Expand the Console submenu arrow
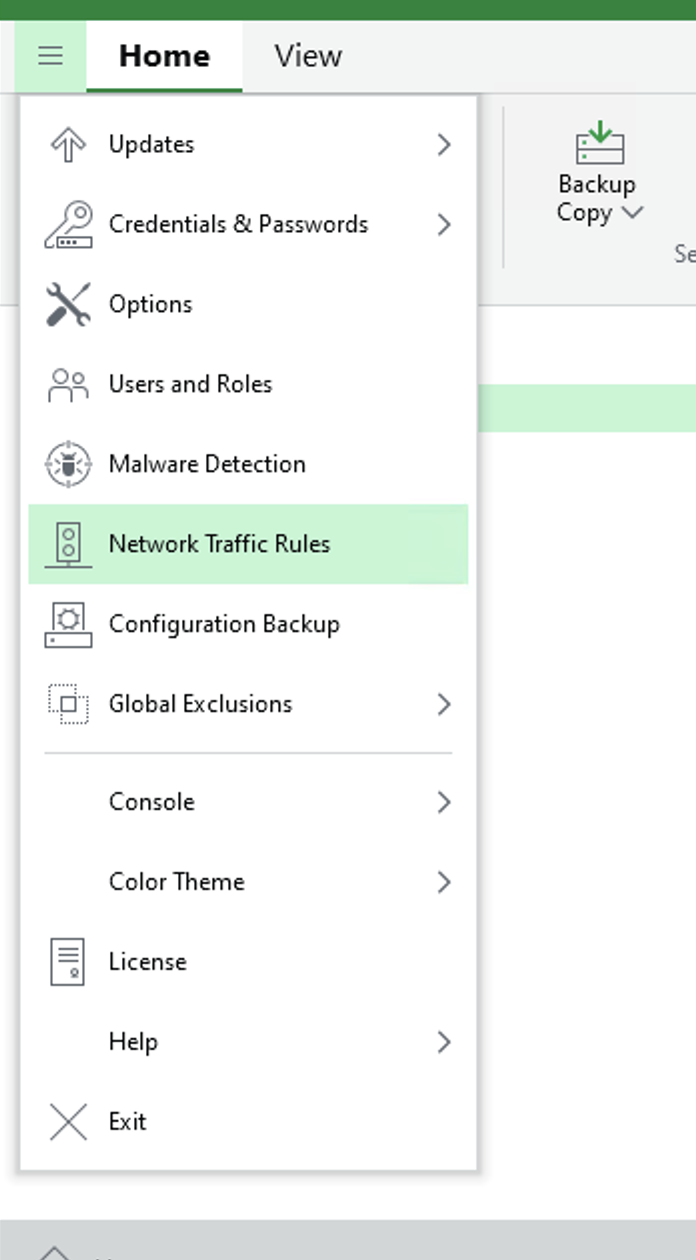This screenshot has height=1260, width=696. [444, 802]
